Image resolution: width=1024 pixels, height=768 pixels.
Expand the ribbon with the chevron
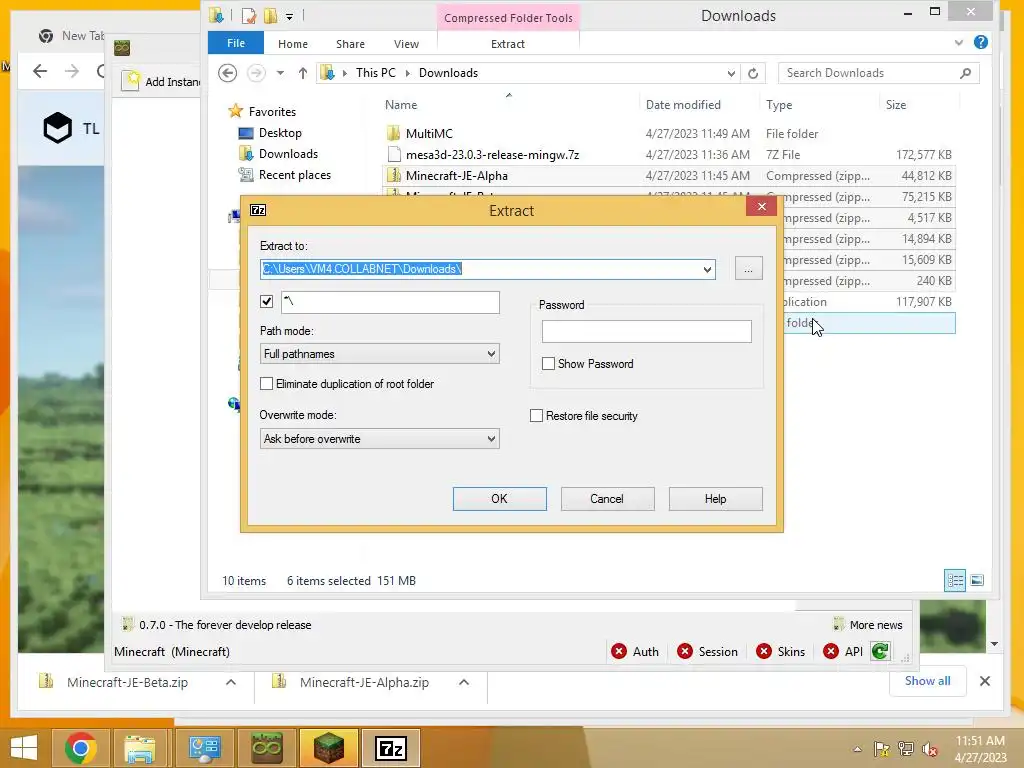click(959, 42)
